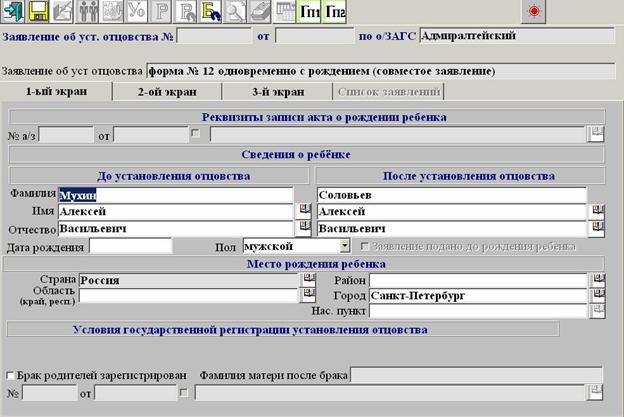624x417 pixels.
Task: Click the Дата рождения input field
Action: (131, 246)
